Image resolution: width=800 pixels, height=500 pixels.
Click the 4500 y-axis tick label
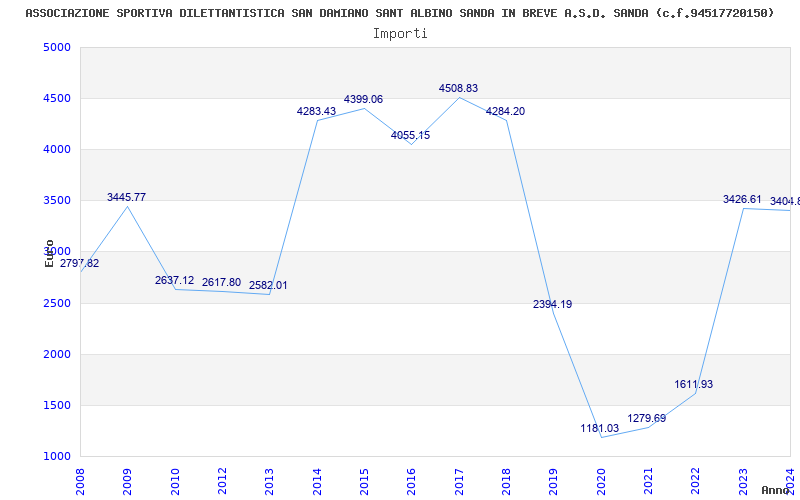click(57, 98)
